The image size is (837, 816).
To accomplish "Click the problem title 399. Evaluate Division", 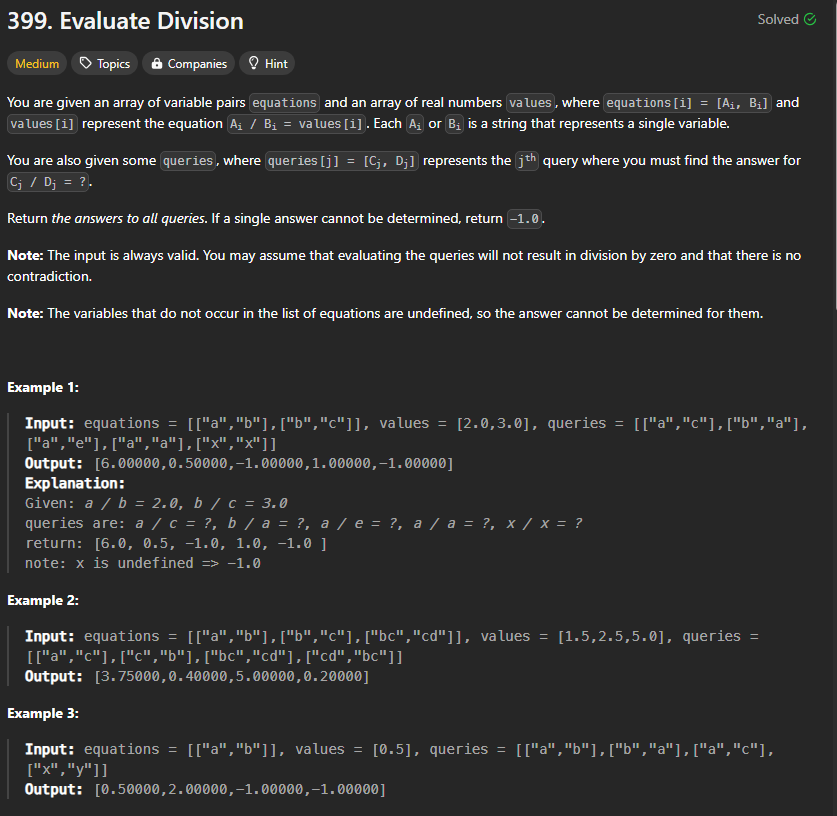I will point(125,21).
